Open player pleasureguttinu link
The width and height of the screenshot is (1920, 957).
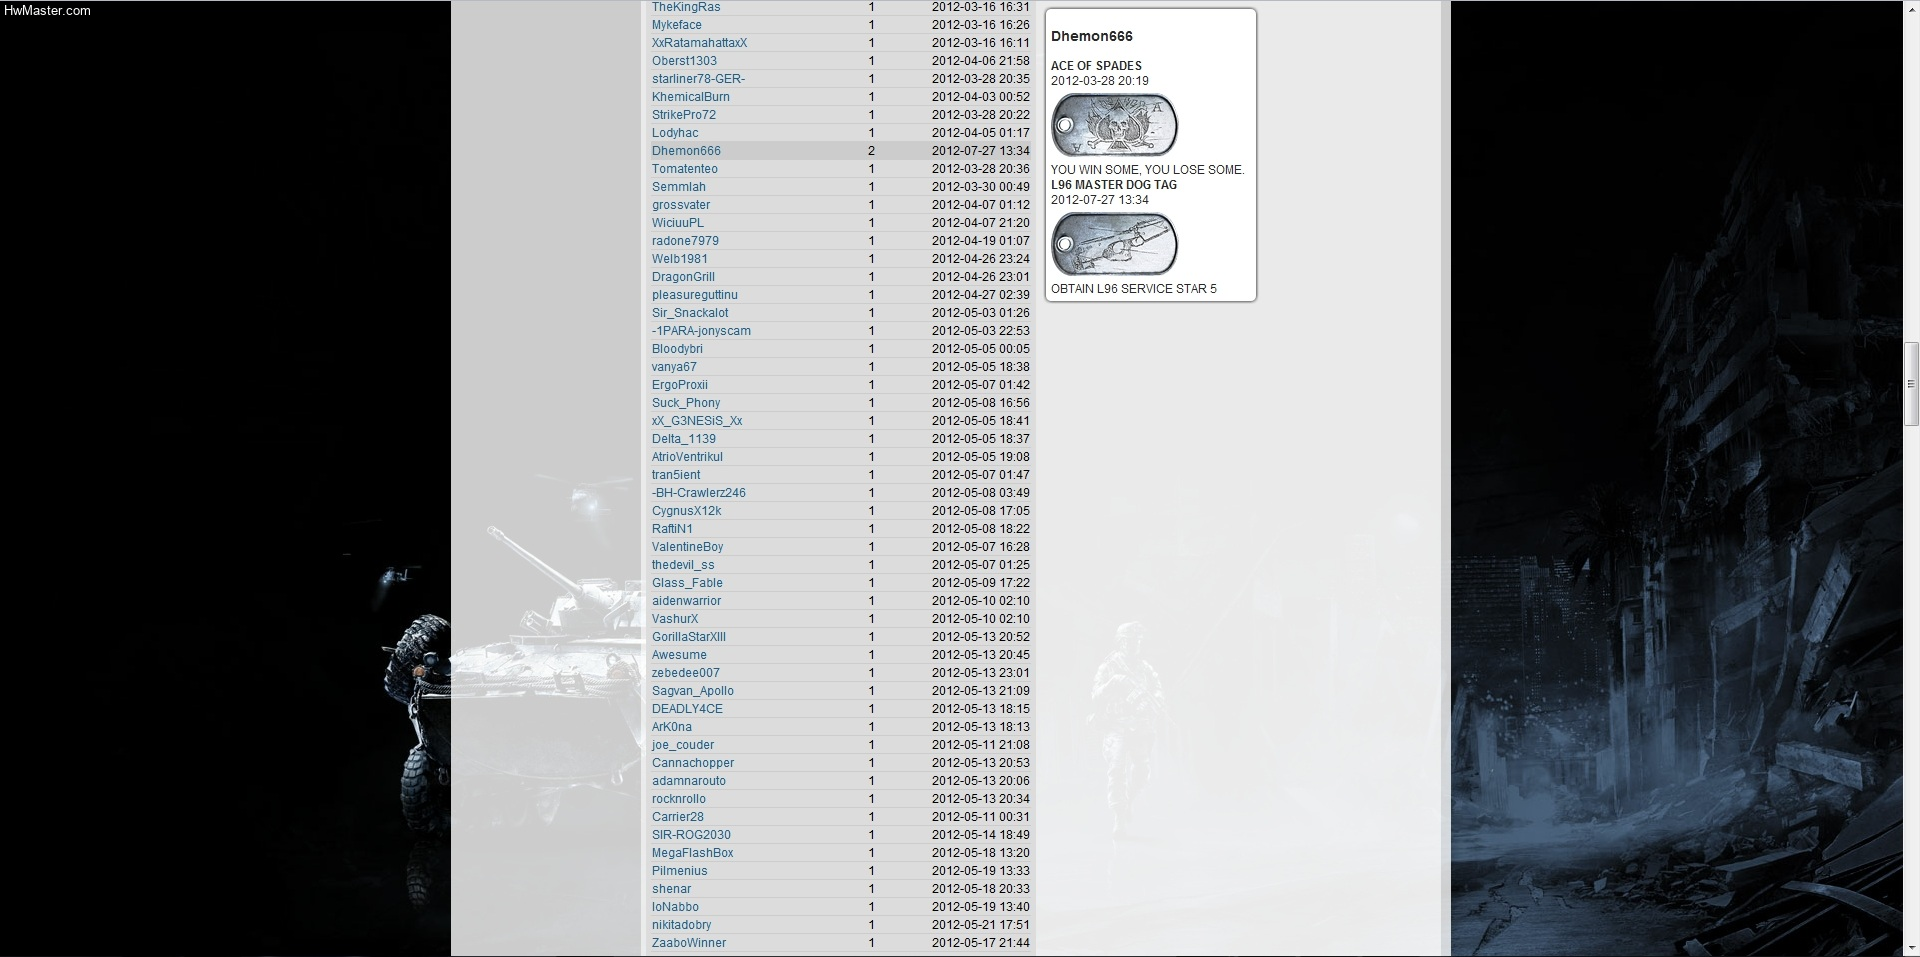(x=695, y=295)
